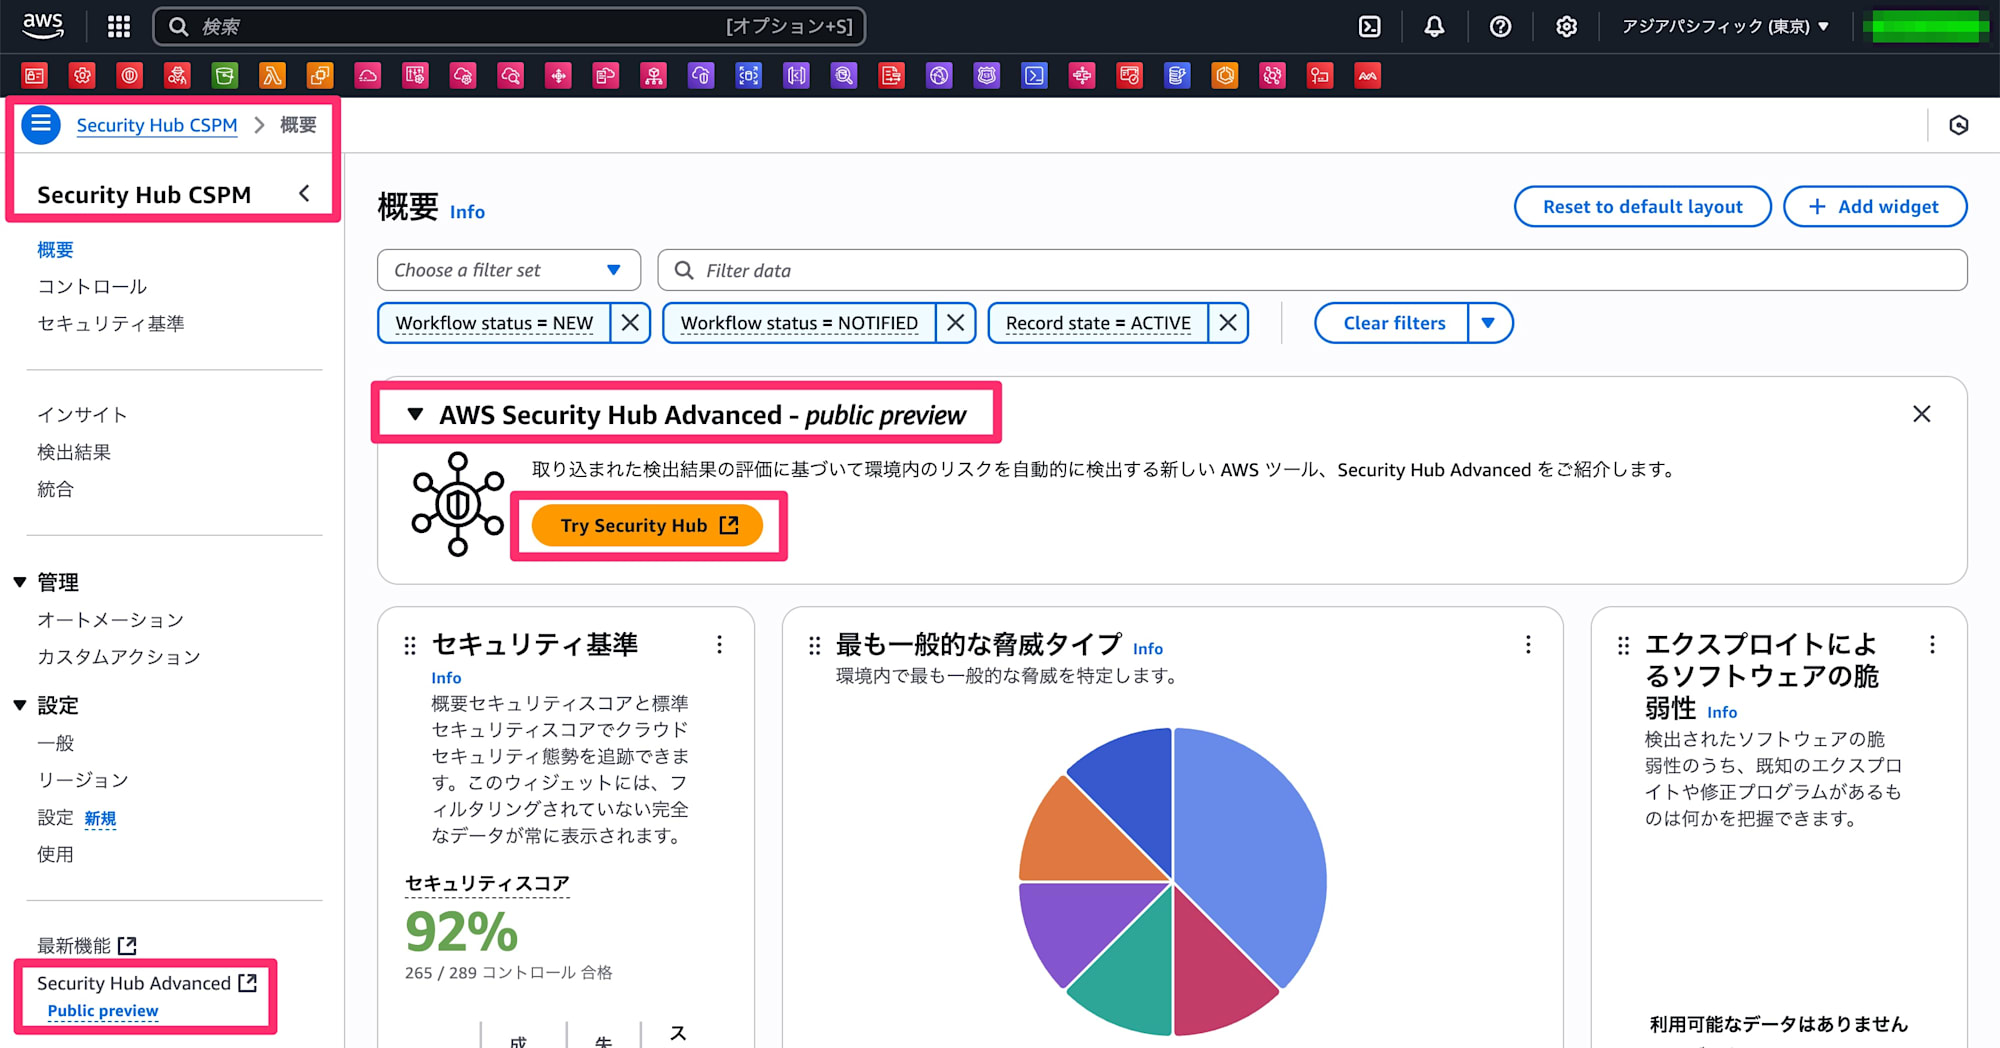Follow the Security Hub CSPM breadcrumb link
Screen dimensions: 2000x1048
click(x=157, y=125)
